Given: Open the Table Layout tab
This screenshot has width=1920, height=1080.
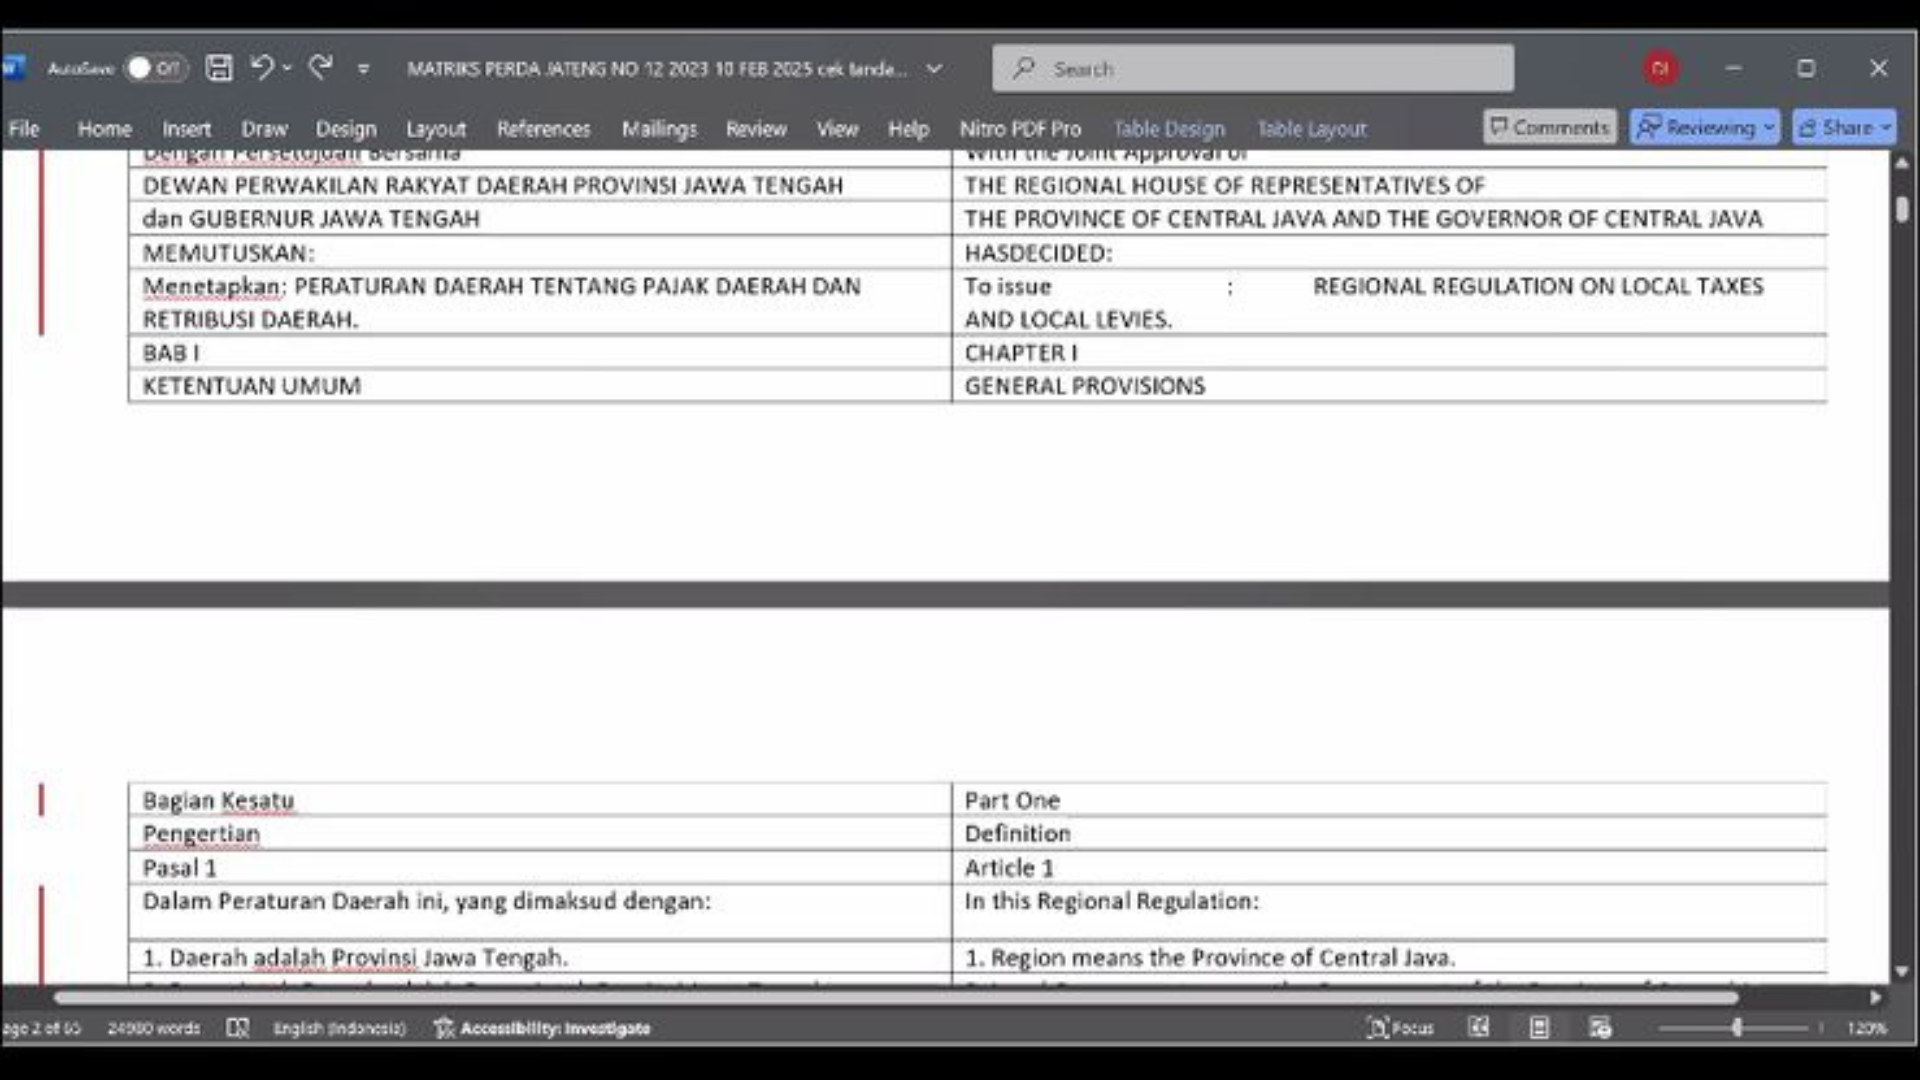Looking at the screenshot, I should coord(1311,129).
